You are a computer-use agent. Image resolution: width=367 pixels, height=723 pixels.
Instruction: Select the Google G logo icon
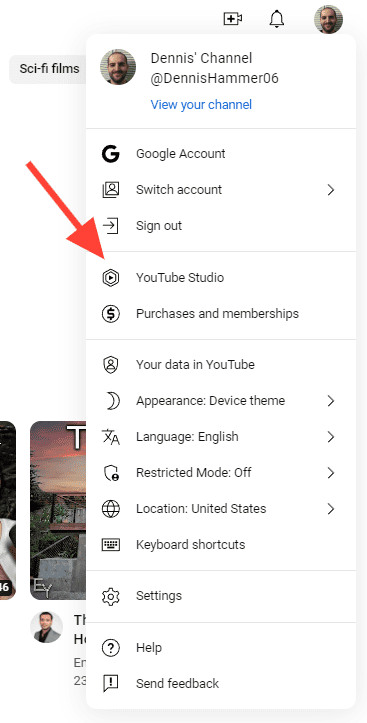pos(111,154)
